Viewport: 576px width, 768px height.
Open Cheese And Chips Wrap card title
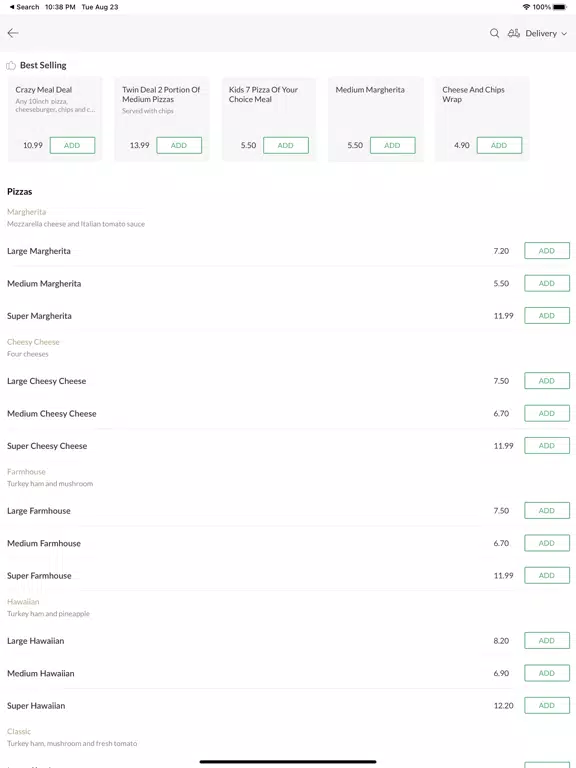pyautogui.click(x=473, y=94)
